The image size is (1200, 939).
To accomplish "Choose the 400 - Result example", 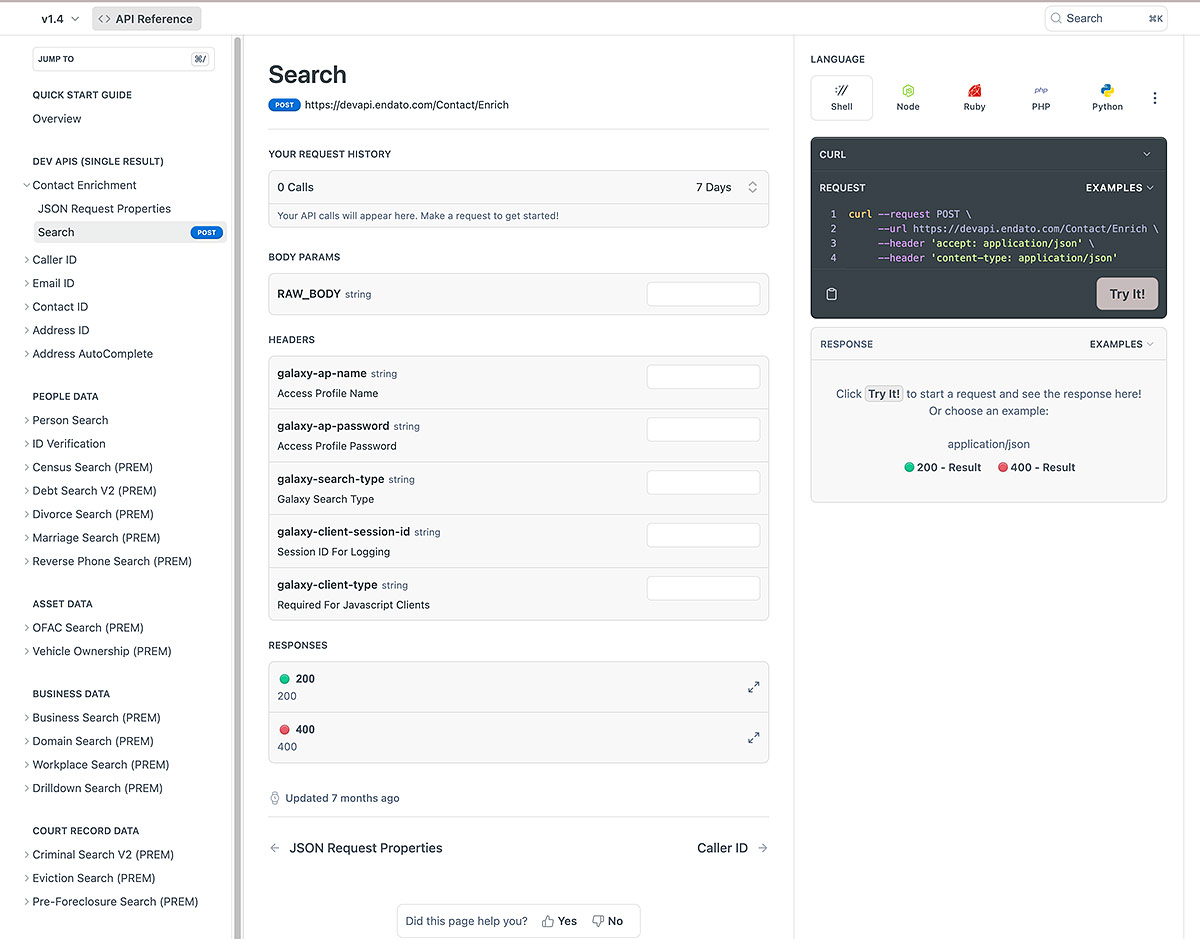I will coord(1036,467).
